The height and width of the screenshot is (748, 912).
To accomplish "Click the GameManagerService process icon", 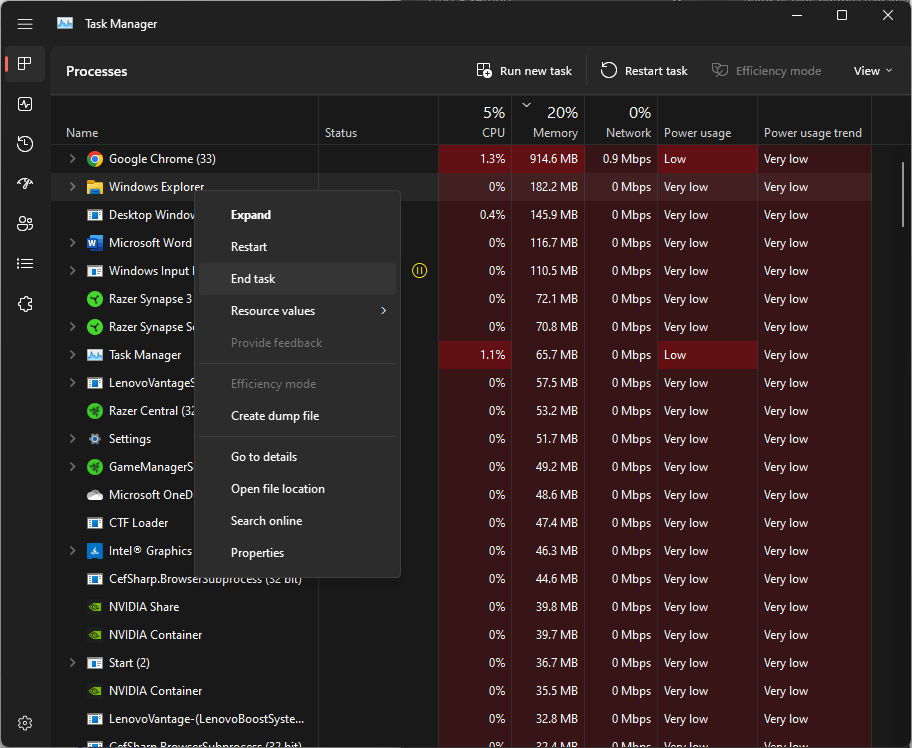I will [95, 466].
